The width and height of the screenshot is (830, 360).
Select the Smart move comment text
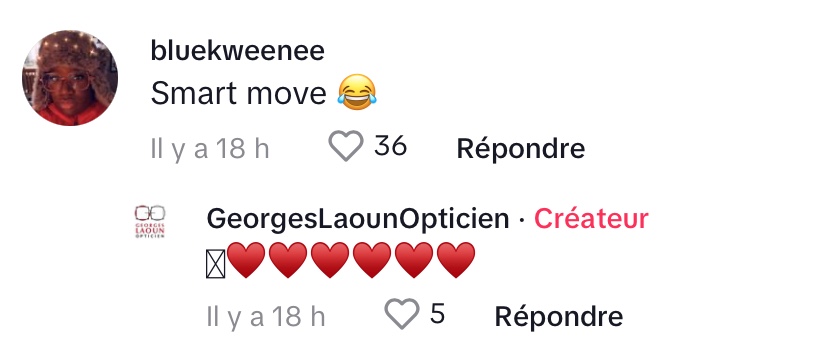pos(238,94)
